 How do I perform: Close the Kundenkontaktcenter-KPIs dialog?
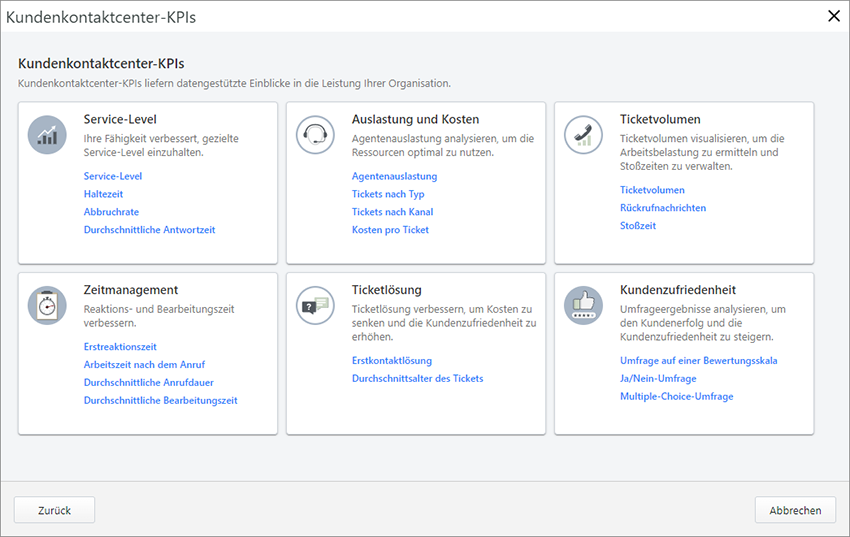pyautogui.click(x=834, y=15)
